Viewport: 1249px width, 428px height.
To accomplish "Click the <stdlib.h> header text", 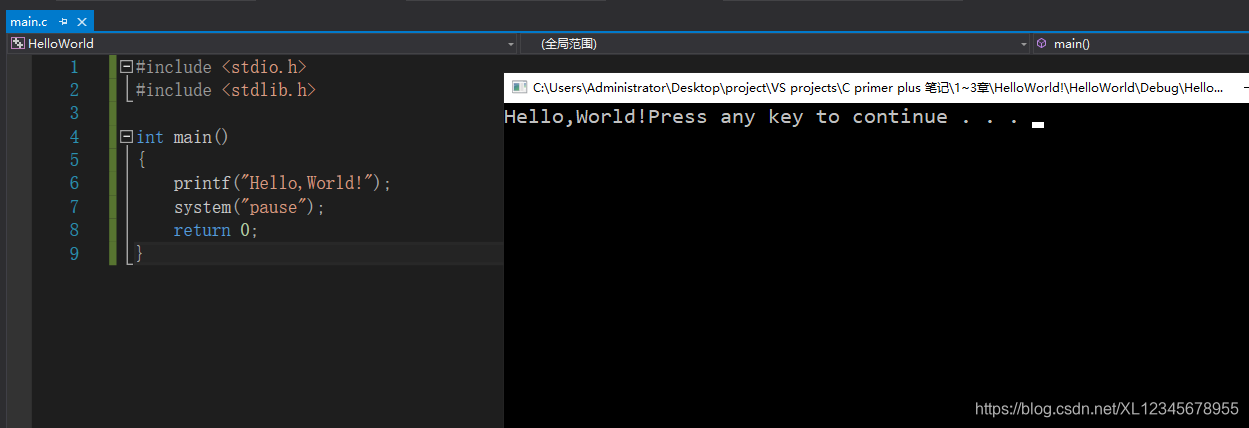I will pos(268,90).
